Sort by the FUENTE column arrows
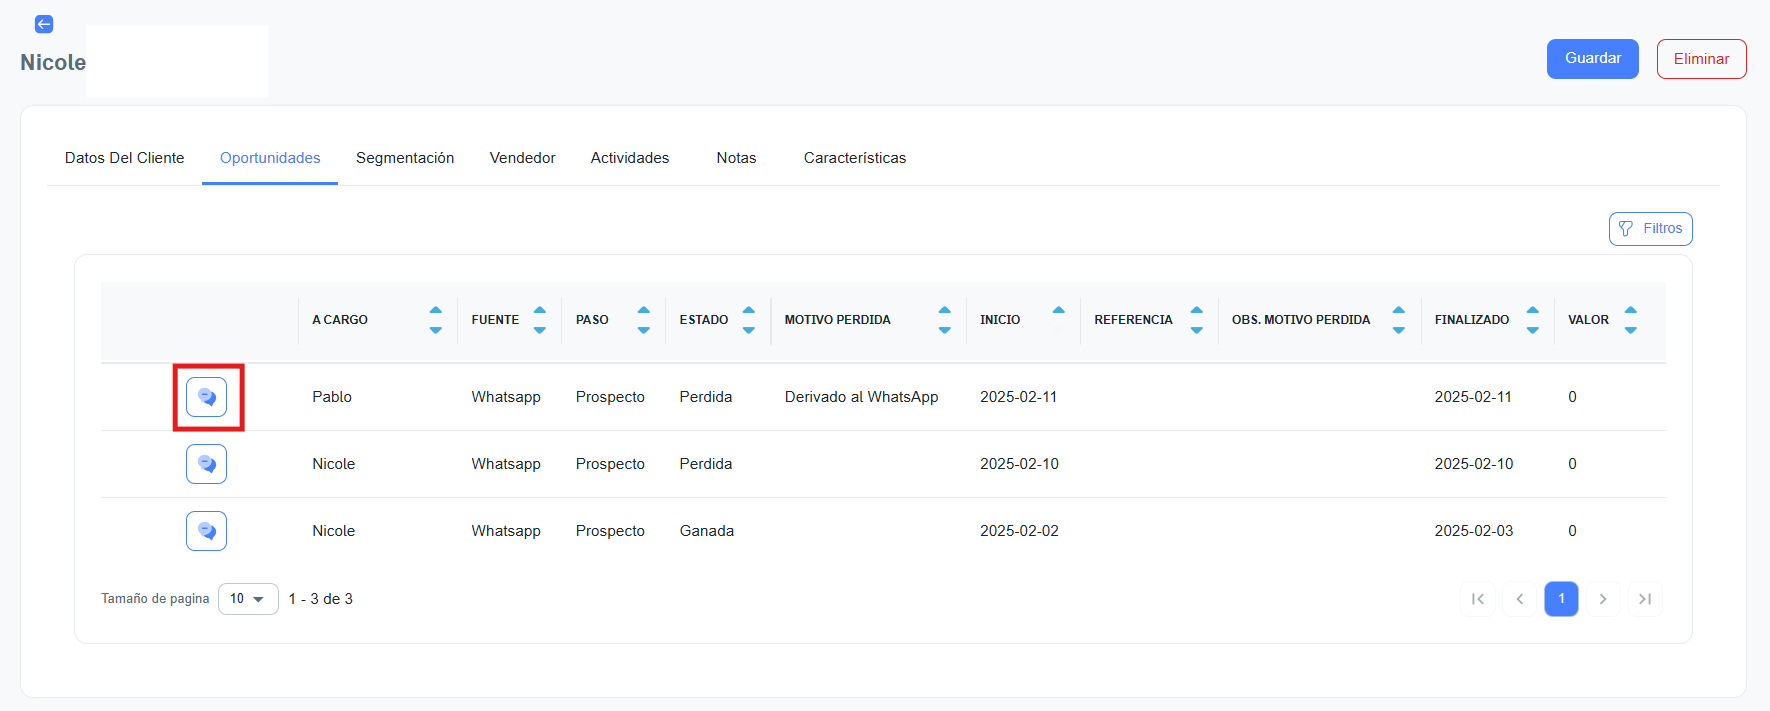 pyautogui.click(x=540, y=320)
